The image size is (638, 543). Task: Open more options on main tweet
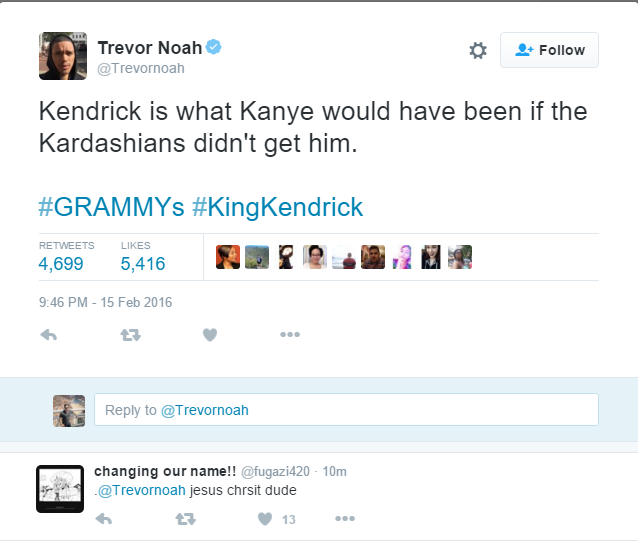(x=290, y=335)
